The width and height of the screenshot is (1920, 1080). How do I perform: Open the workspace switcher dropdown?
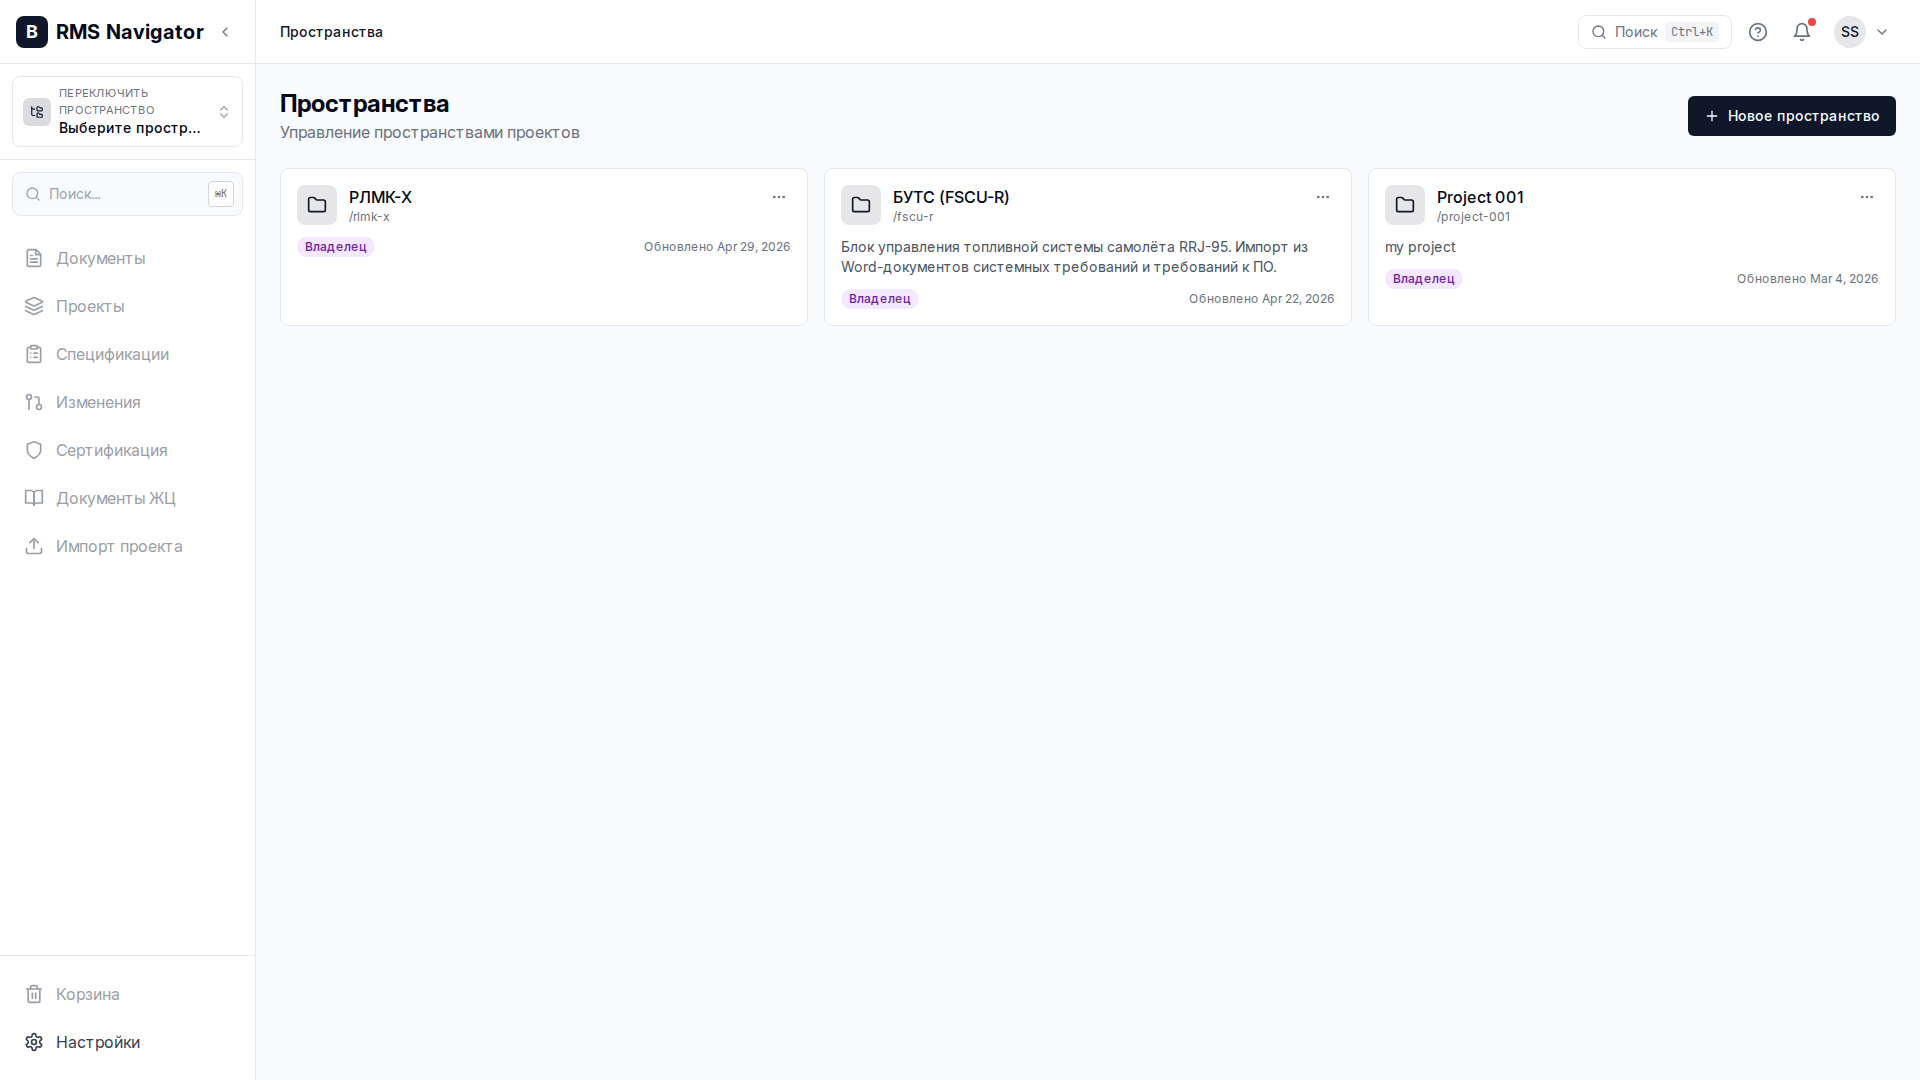pyautogui.click(x=127, y=111)
